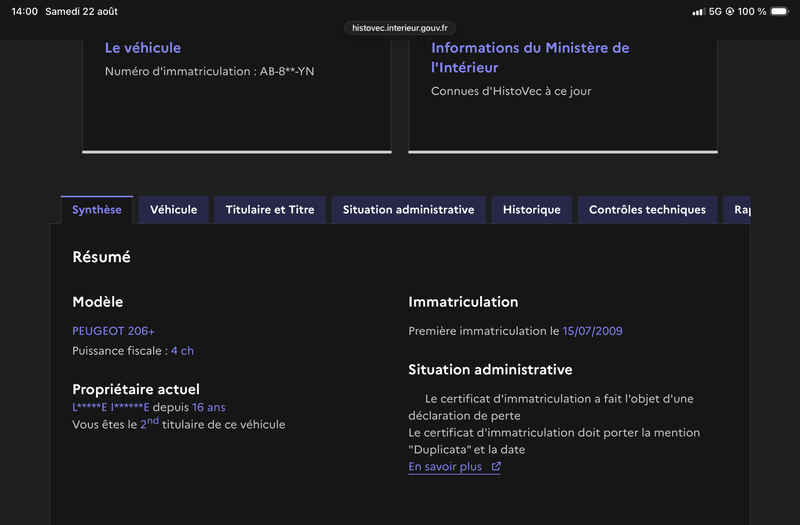Click the 4 ch fiscal power value

point(182,351)
